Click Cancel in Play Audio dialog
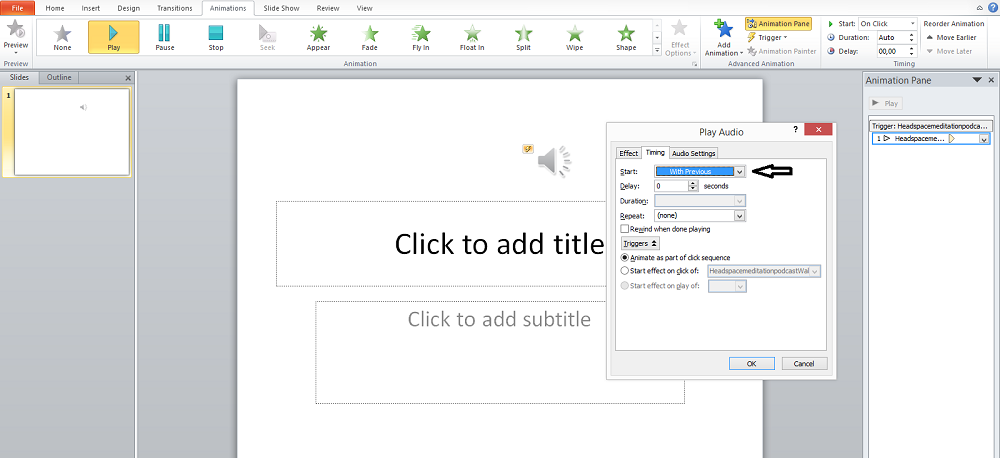1000x458 pixels. (x=804, y=363)
